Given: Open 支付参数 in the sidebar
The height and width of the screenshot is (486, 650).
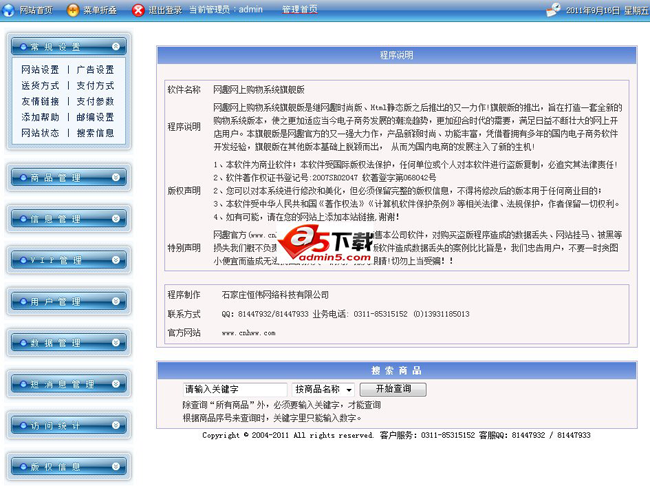Looking at the screenshot, I should point(95,101).
